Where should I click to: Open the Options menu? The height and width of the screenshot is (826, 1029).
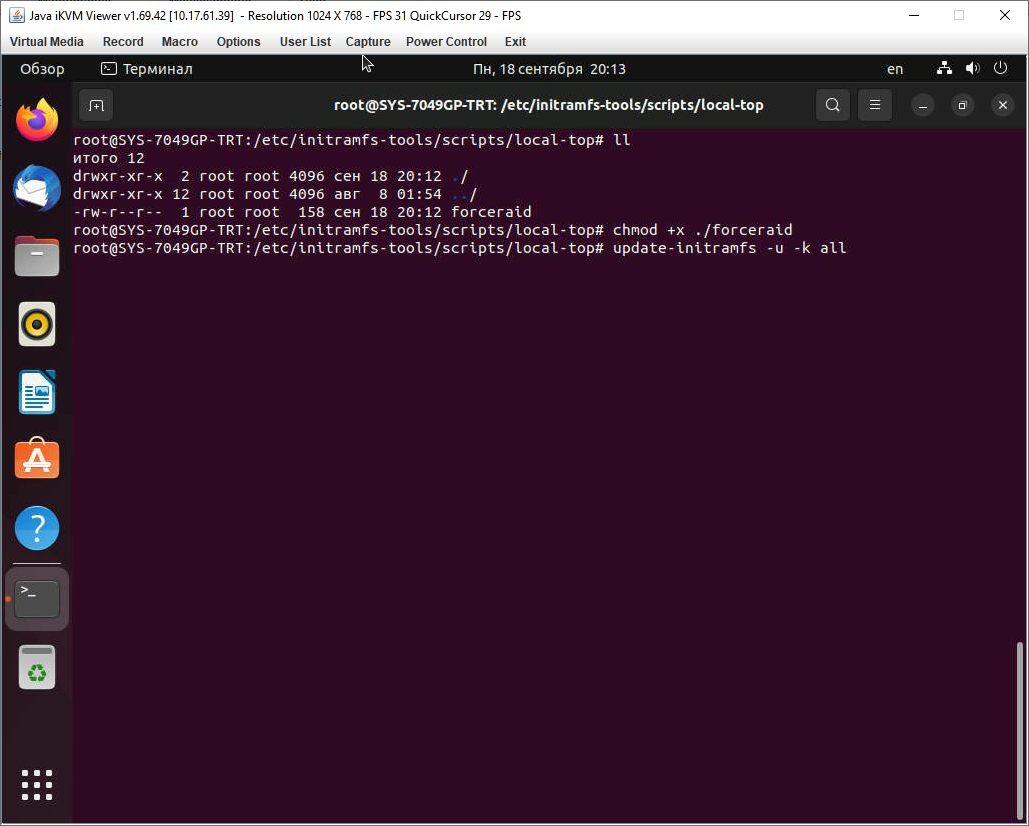point(238,42)
